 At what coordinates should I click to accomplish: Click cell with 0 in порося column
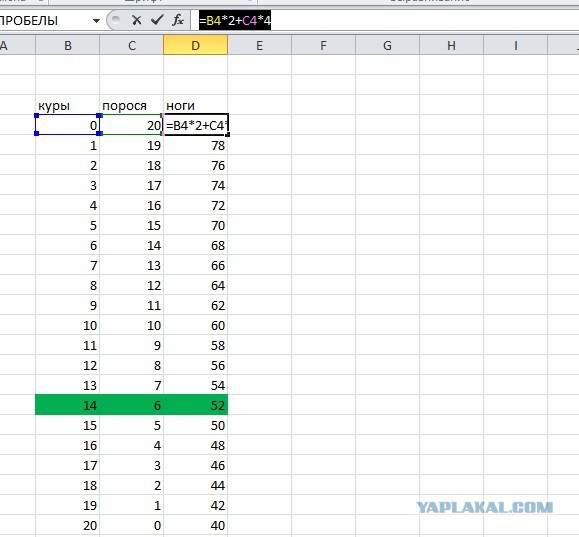[132, 525]
